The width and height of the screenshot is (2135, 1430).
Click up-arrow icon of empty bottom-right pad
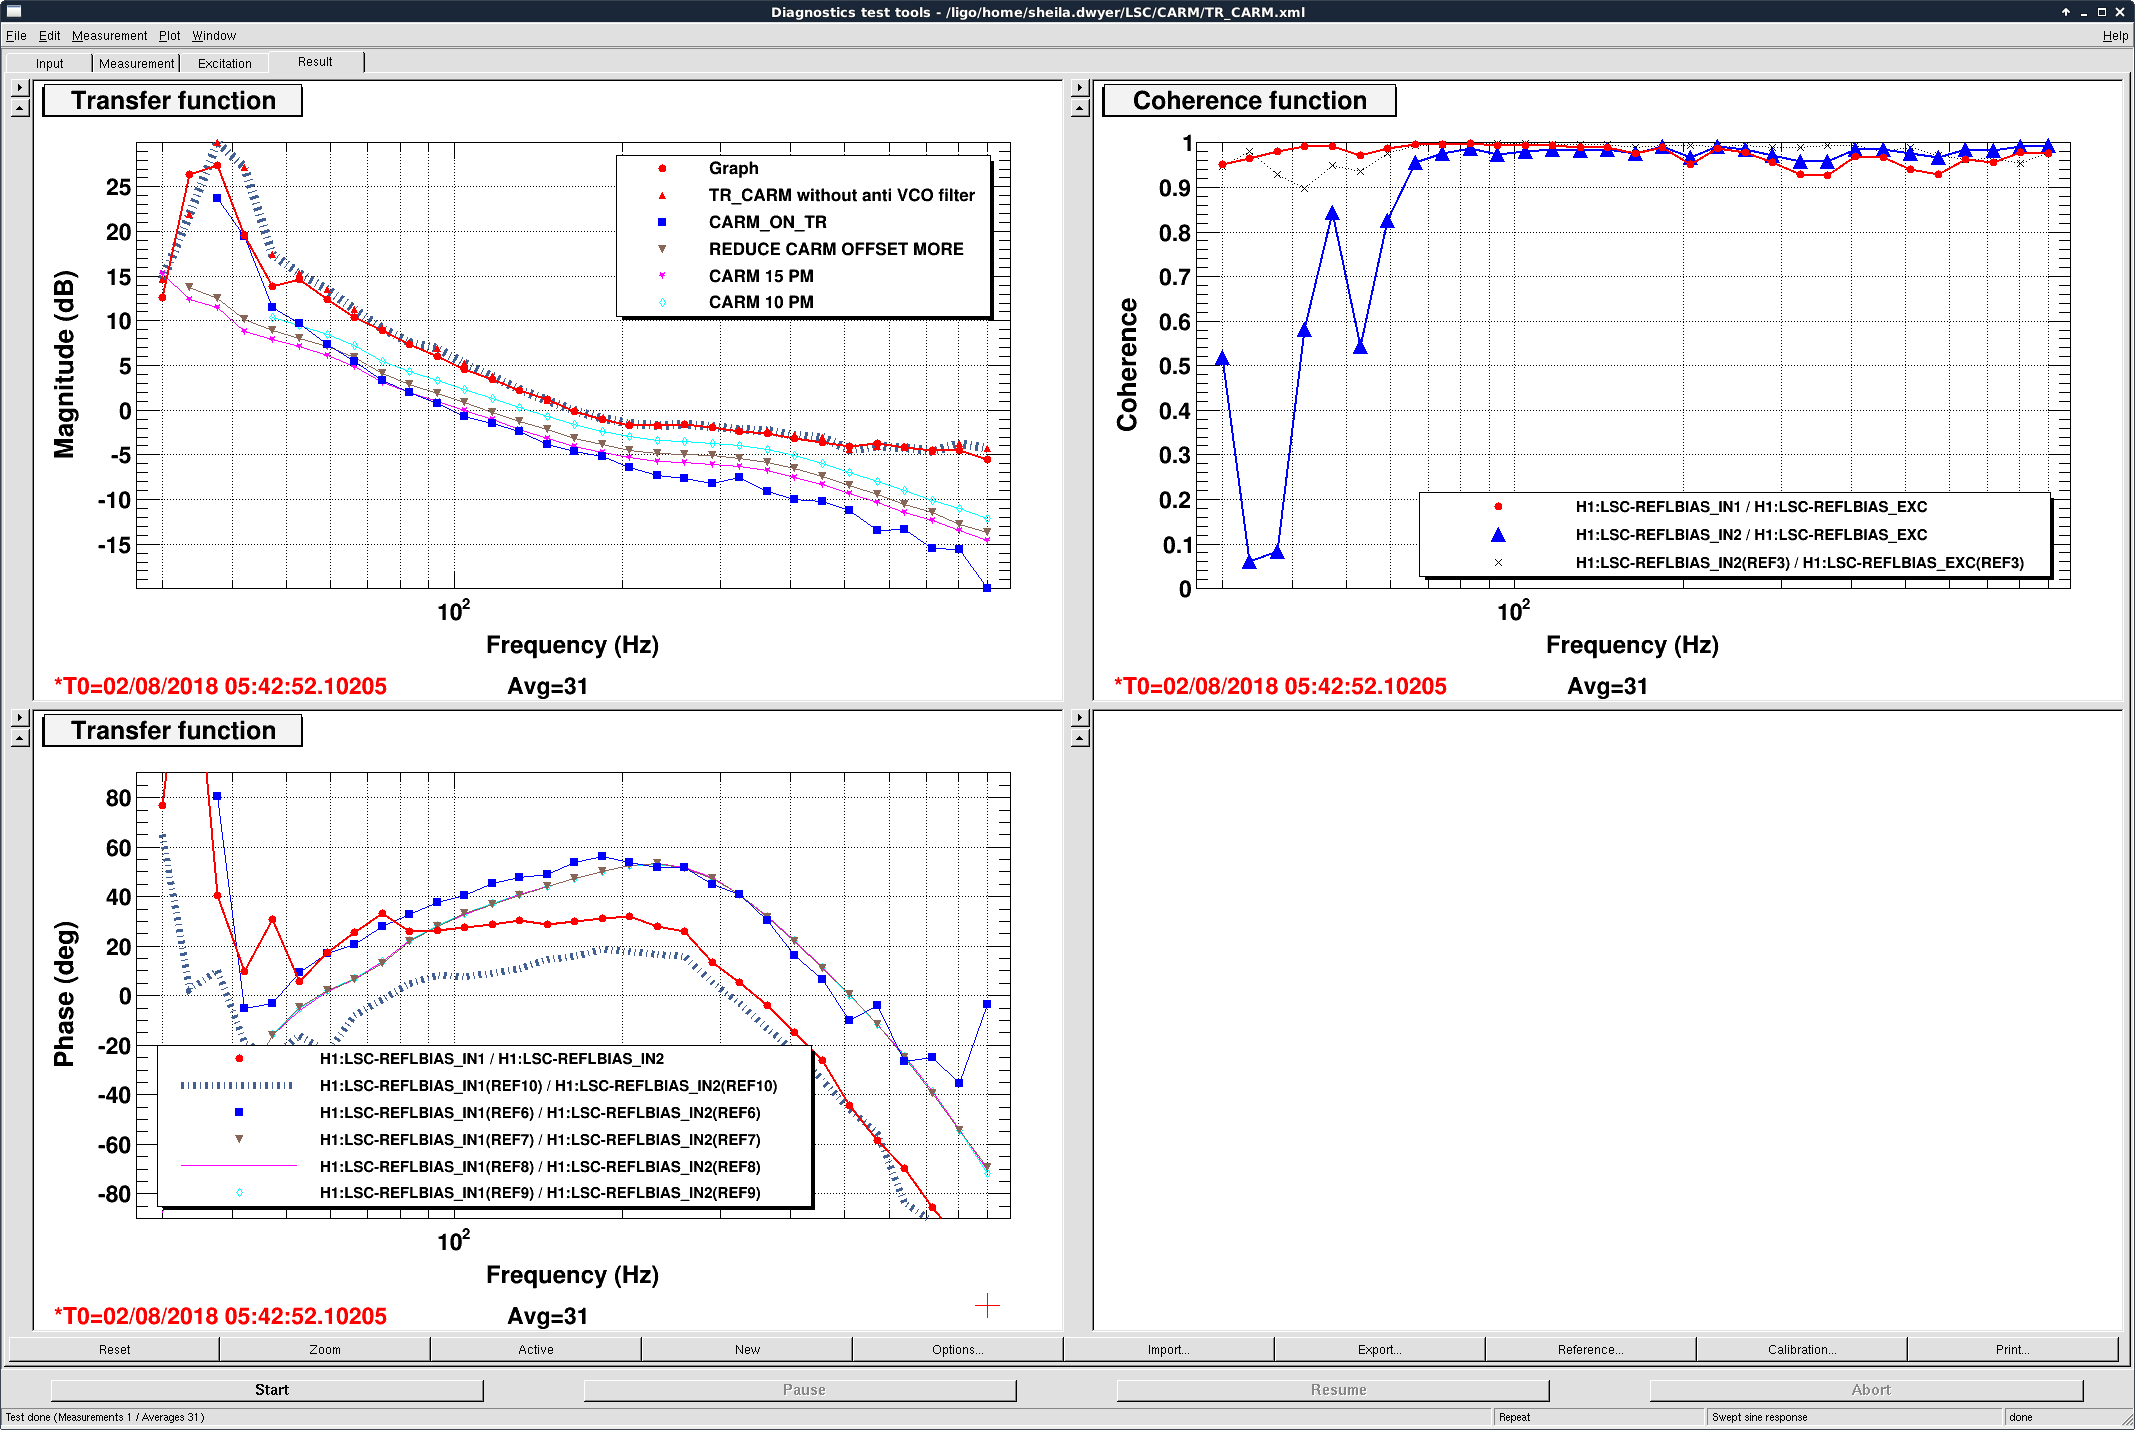[1080, 737]
